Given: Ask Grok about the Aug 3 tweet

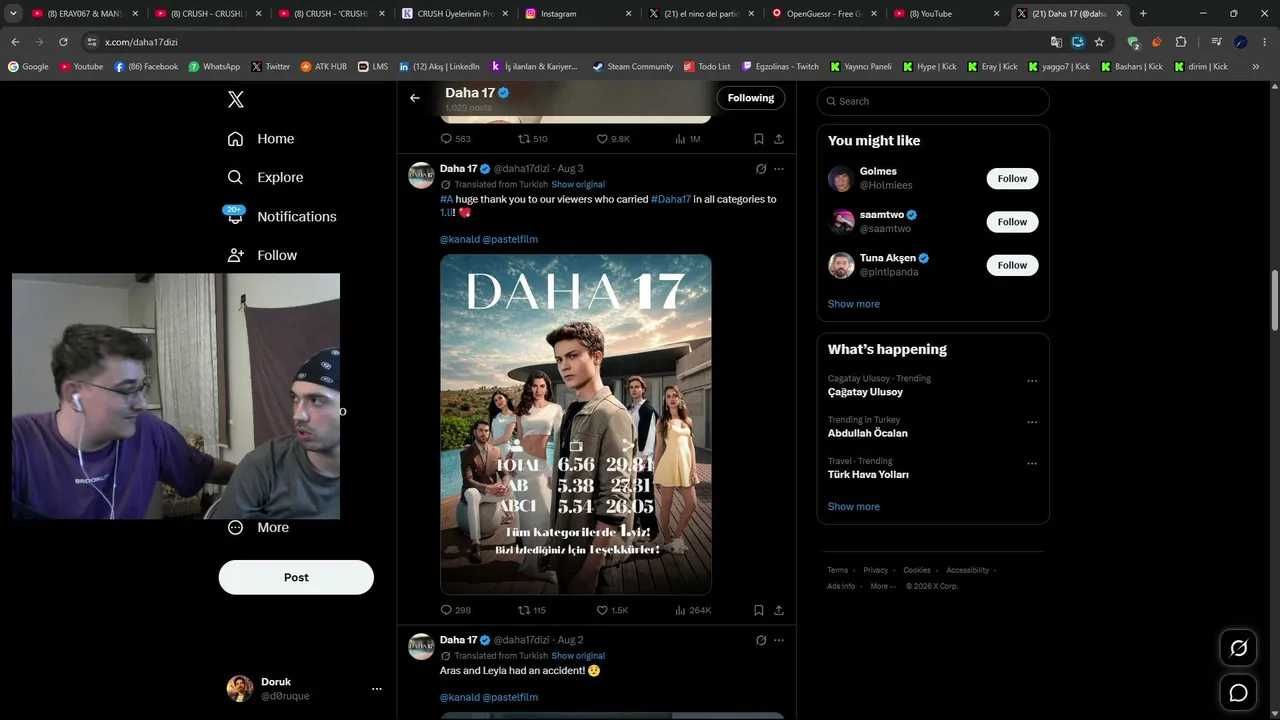Looking at the screenshot, I should [761, 169].
